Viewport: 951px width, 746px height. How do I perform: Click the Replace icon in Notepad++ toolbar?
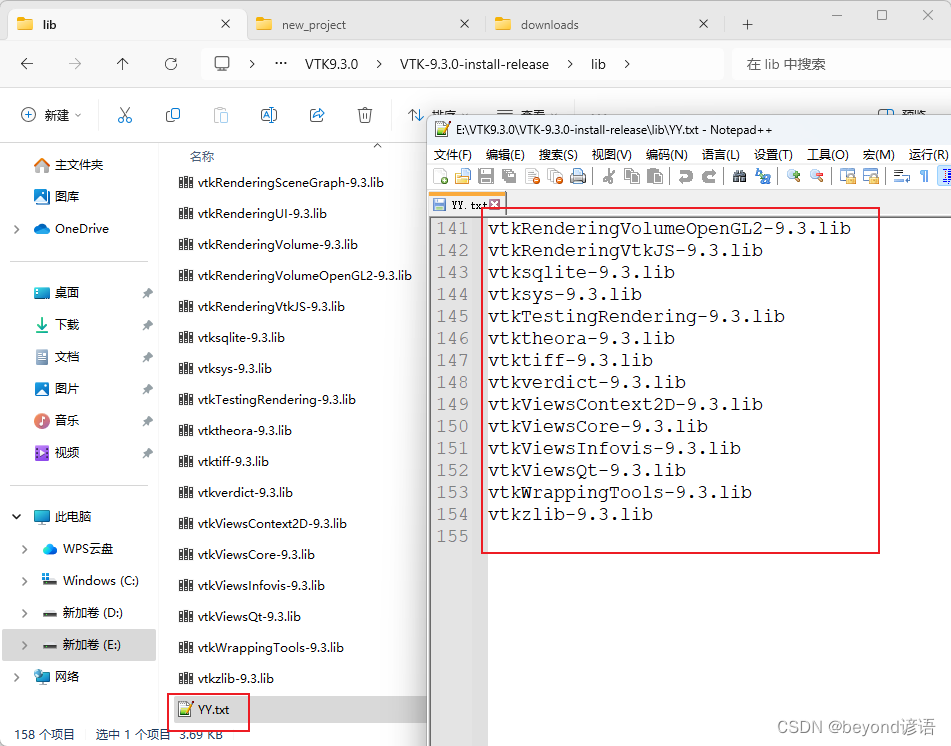(x=761, y=175)
